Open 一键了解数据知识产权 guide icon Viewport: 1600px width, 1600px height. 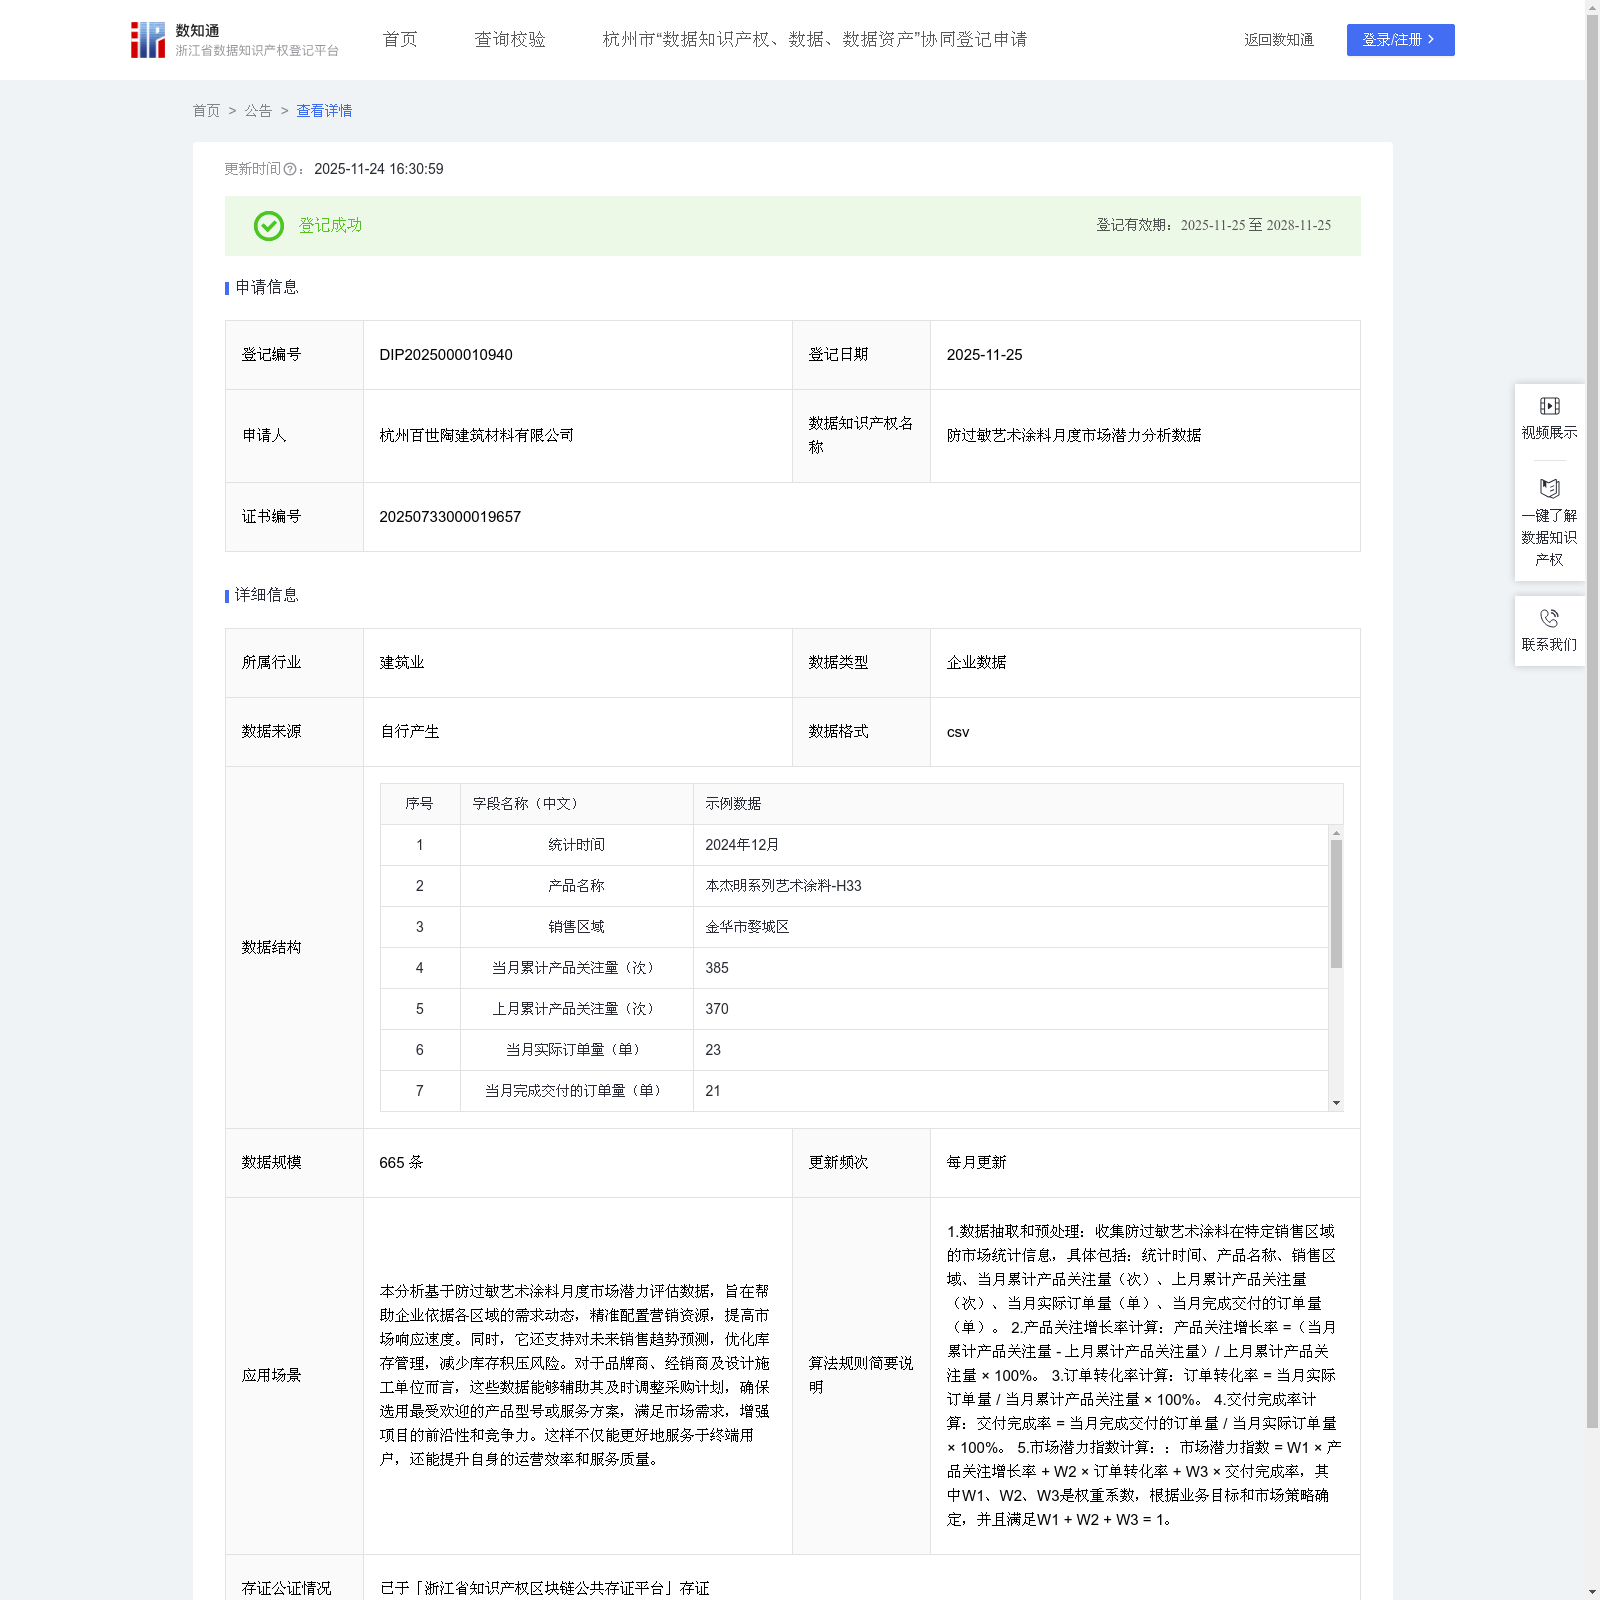1549,489
